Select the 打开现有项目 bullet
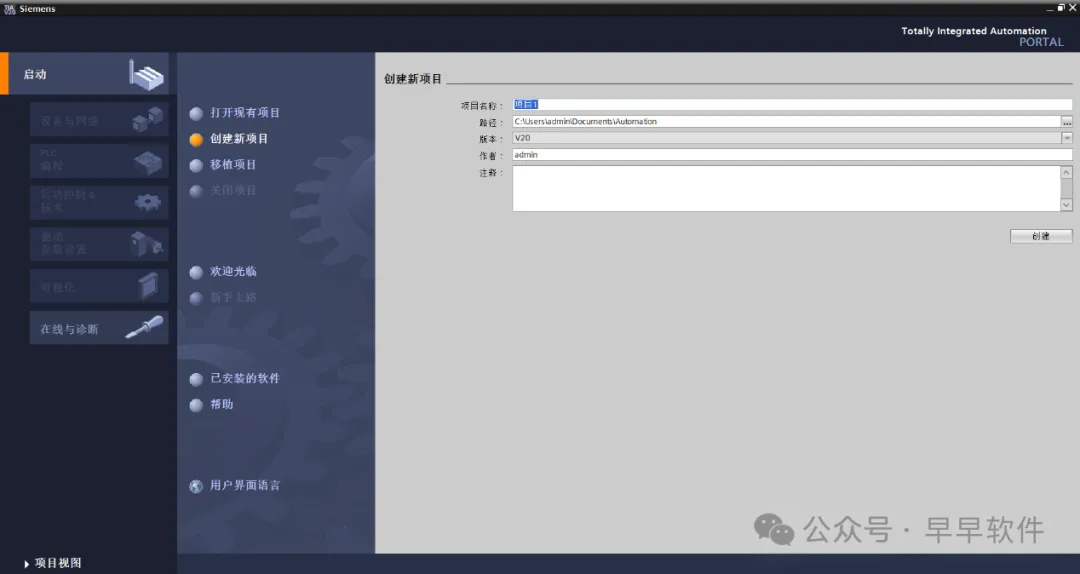This screenshot has height=574, width=1080. [x=196, y=114]
